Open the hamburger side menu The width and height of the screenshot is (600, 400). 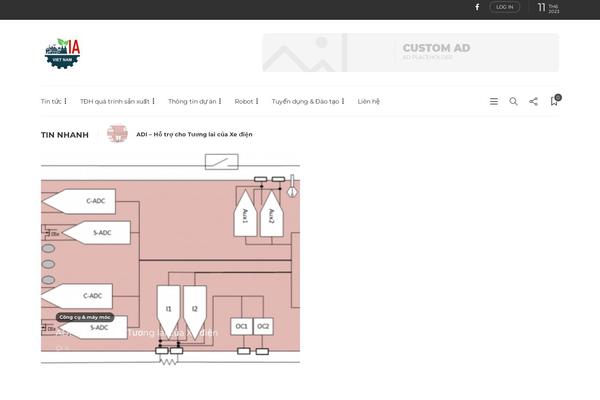(x=494, y=101)
